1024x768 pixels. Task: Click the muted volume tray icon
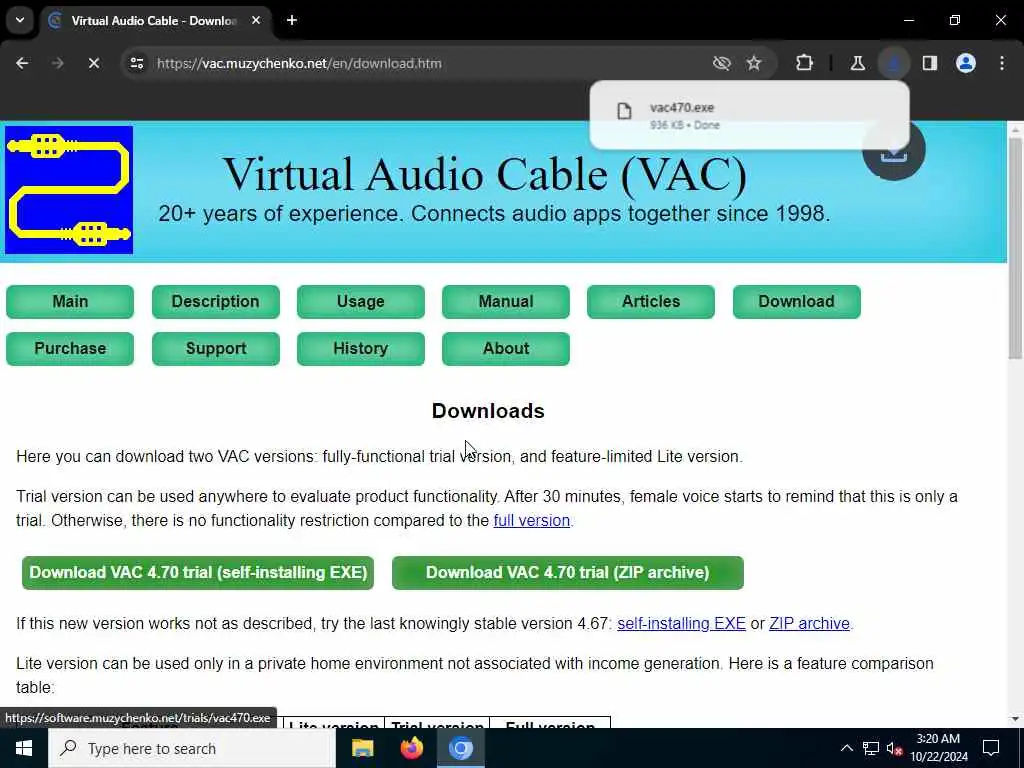click(894, 748)
